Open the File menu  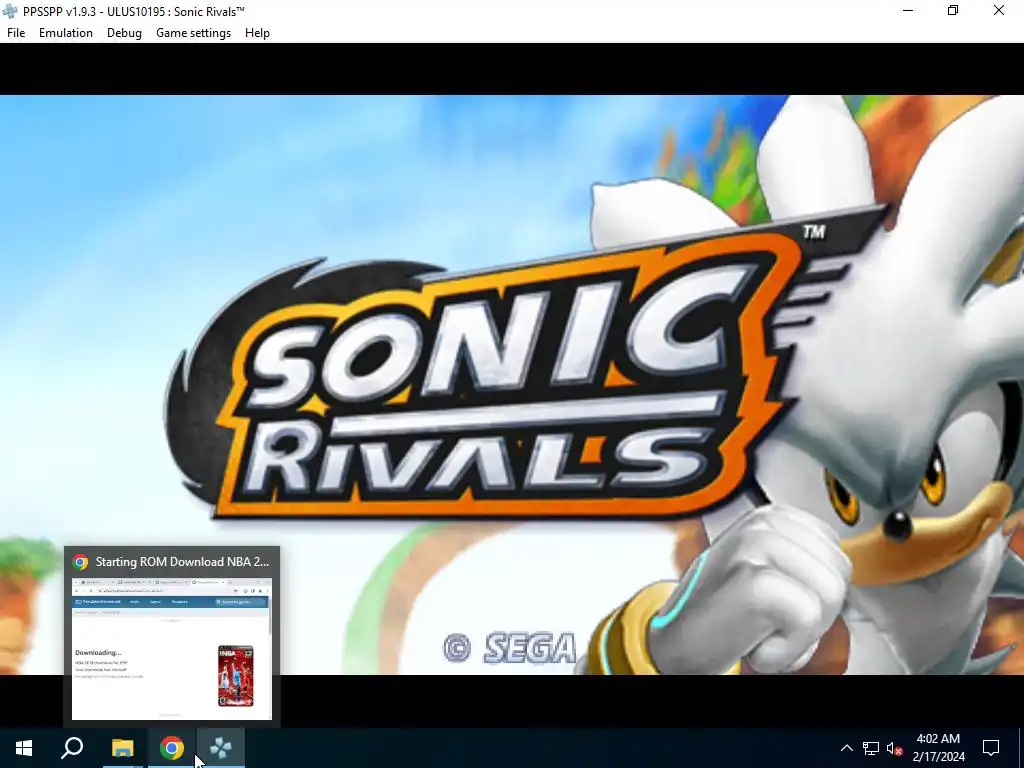click(x=16, y=33)
